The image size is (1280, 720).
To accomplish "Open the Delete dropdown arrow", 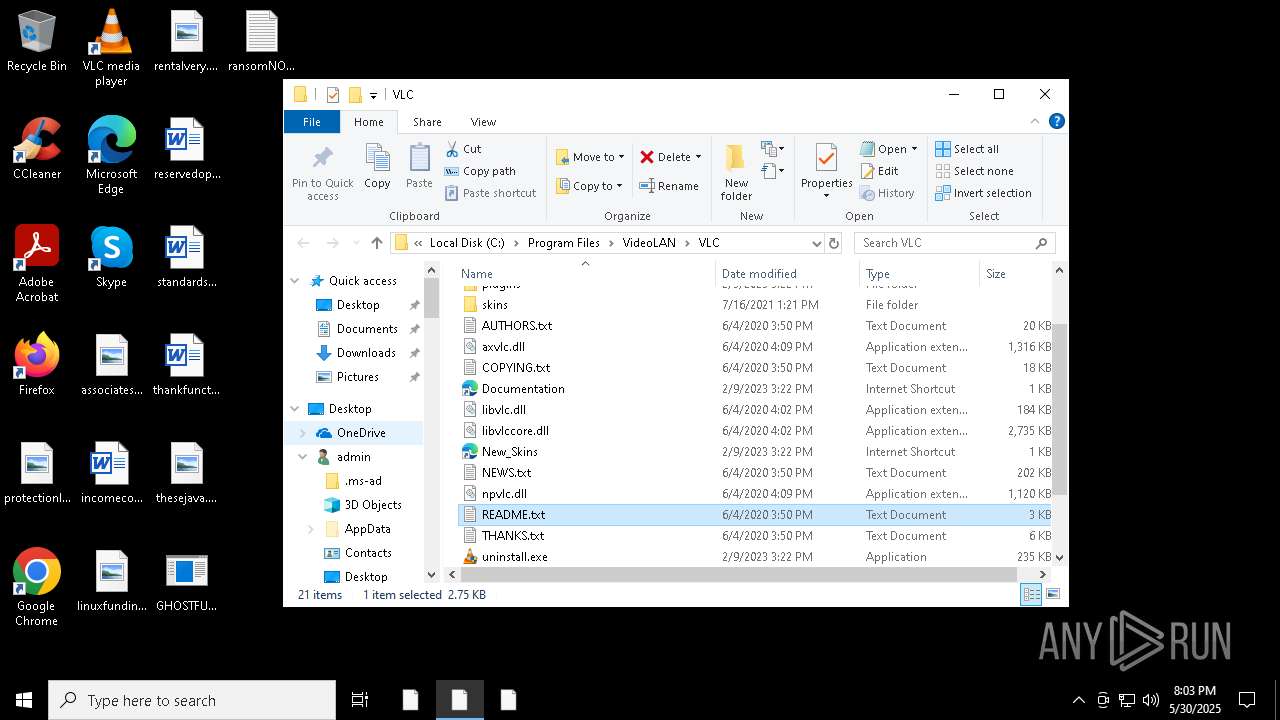I will (698, 157).
